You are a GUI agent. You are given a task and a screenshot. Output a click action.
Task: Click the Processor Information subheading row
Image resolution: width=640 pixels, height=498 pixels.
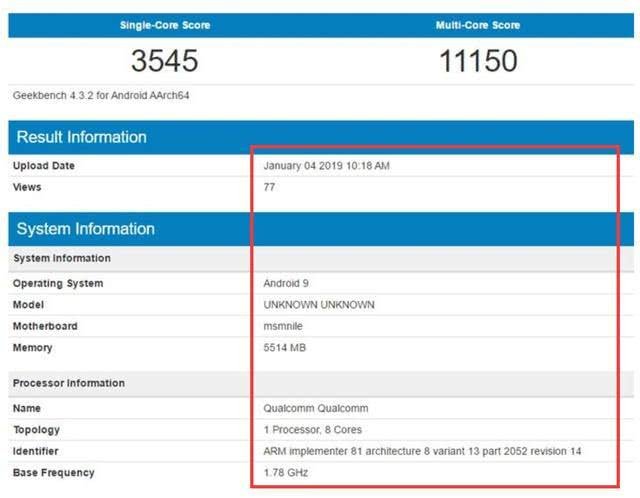[x=69, y=383]
